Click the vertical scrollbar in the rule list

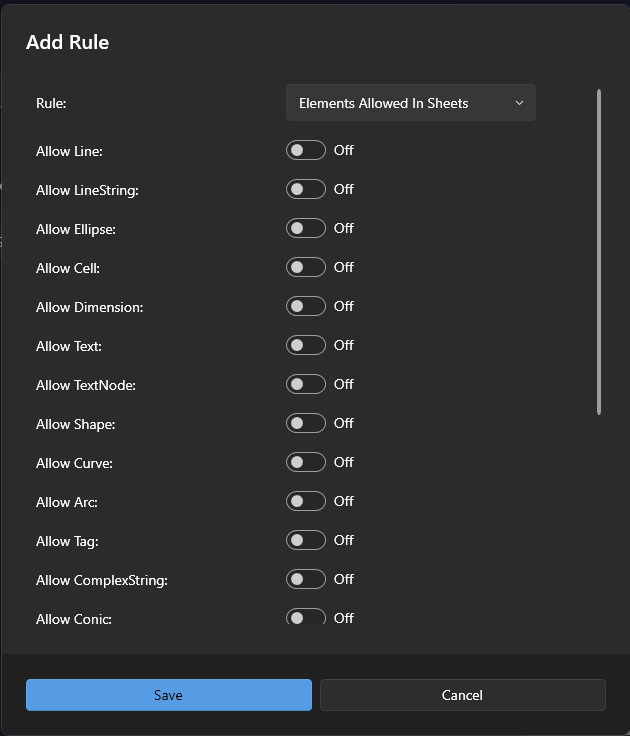[x=599, y=250]
